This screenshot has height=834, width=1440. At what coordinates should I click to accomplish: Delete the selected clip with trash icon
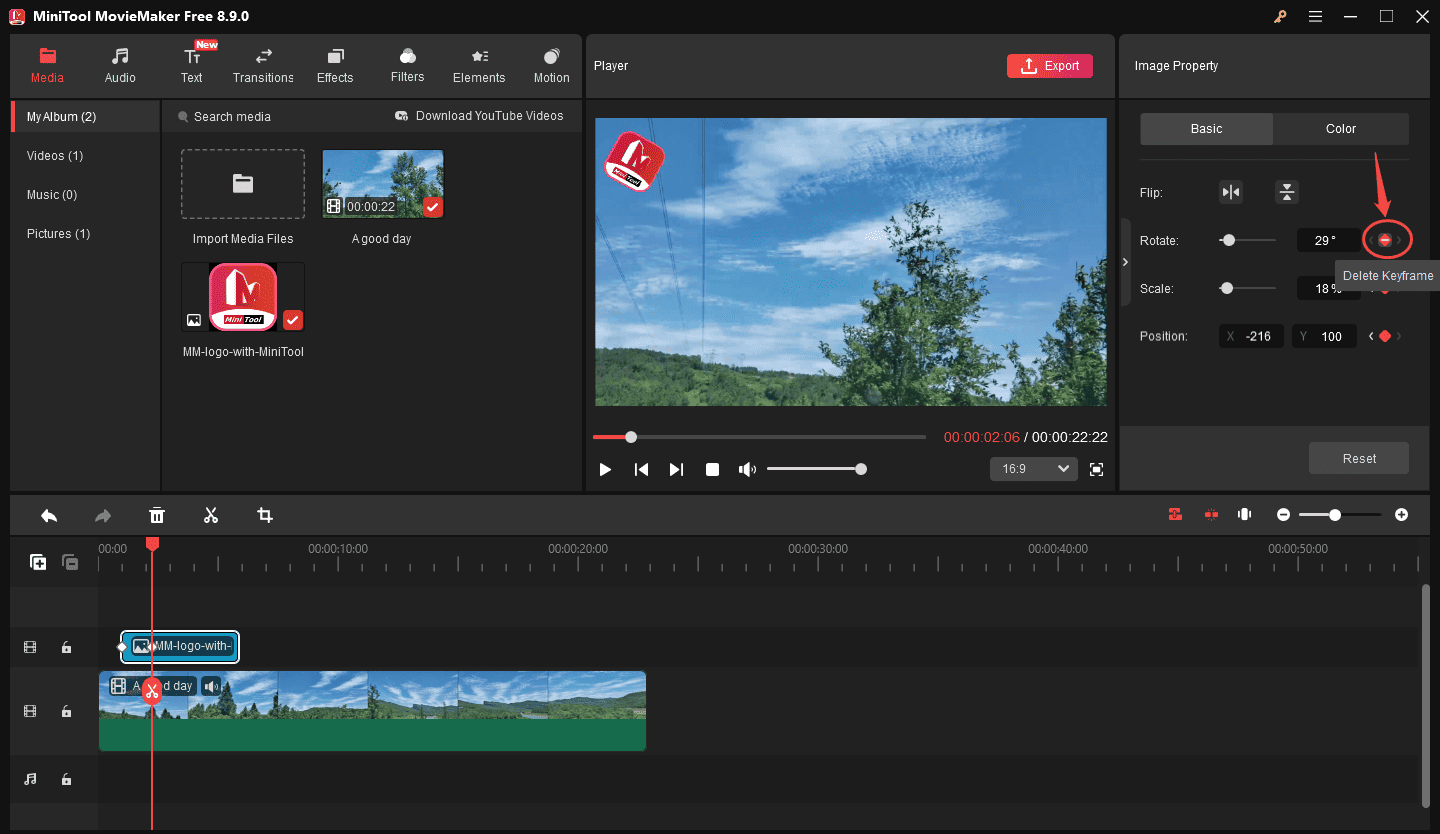pyautogui.click(x=157, y=515)
